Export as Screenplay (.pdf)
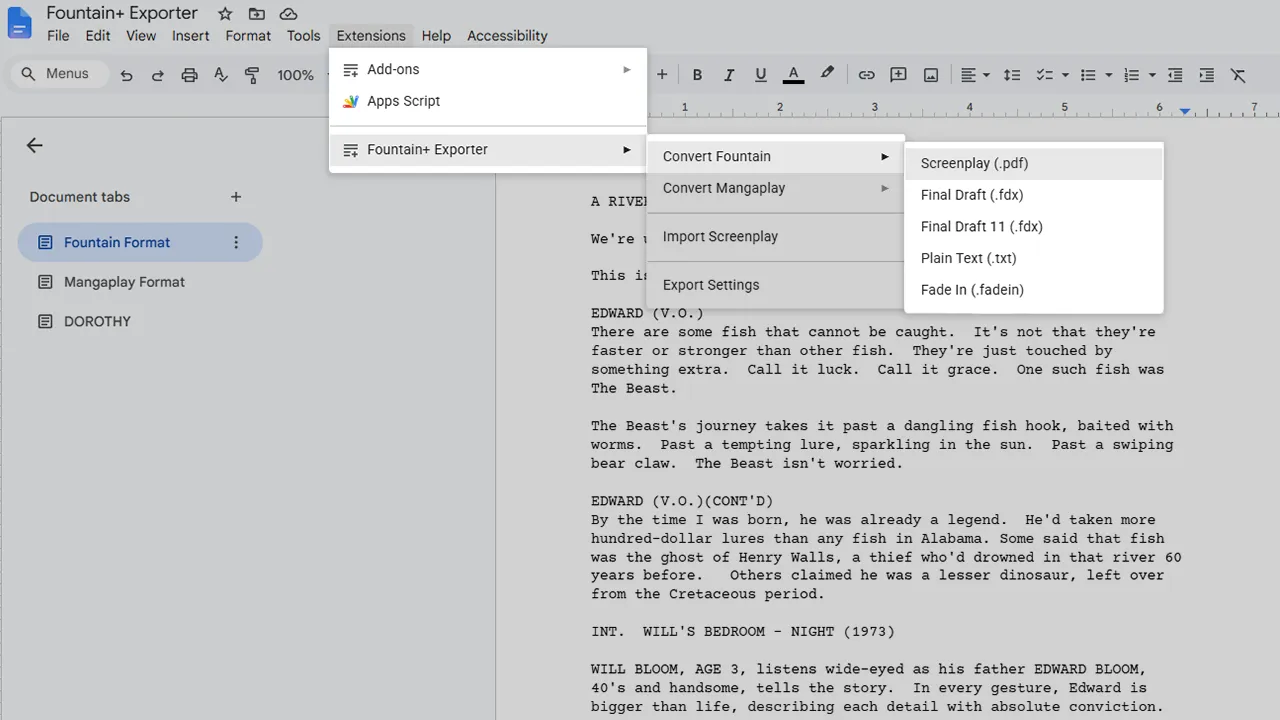Screen dimensions: 1280x720 tap(1034, 163)
